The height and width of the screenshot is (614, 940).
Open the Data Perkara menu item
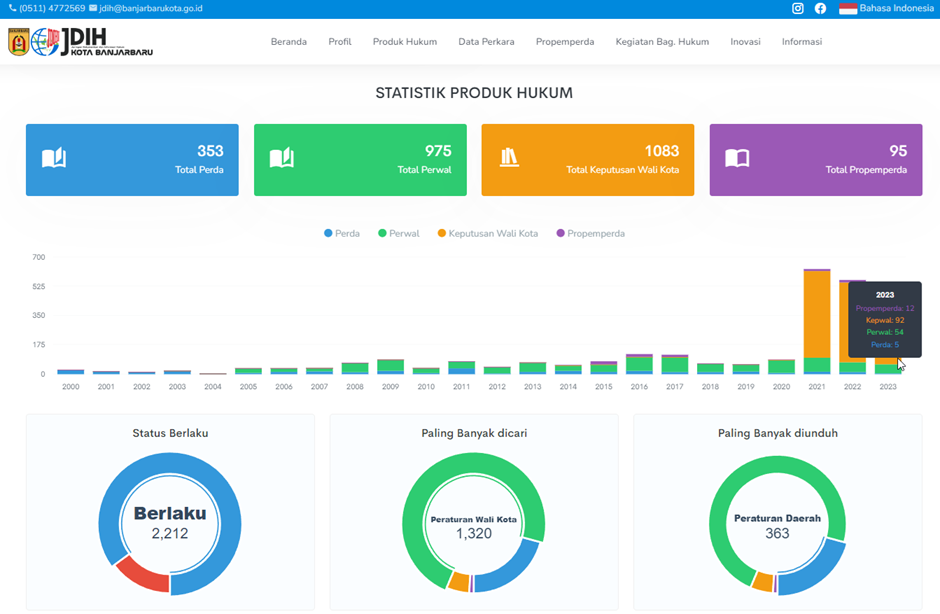[x=486, y=42]
